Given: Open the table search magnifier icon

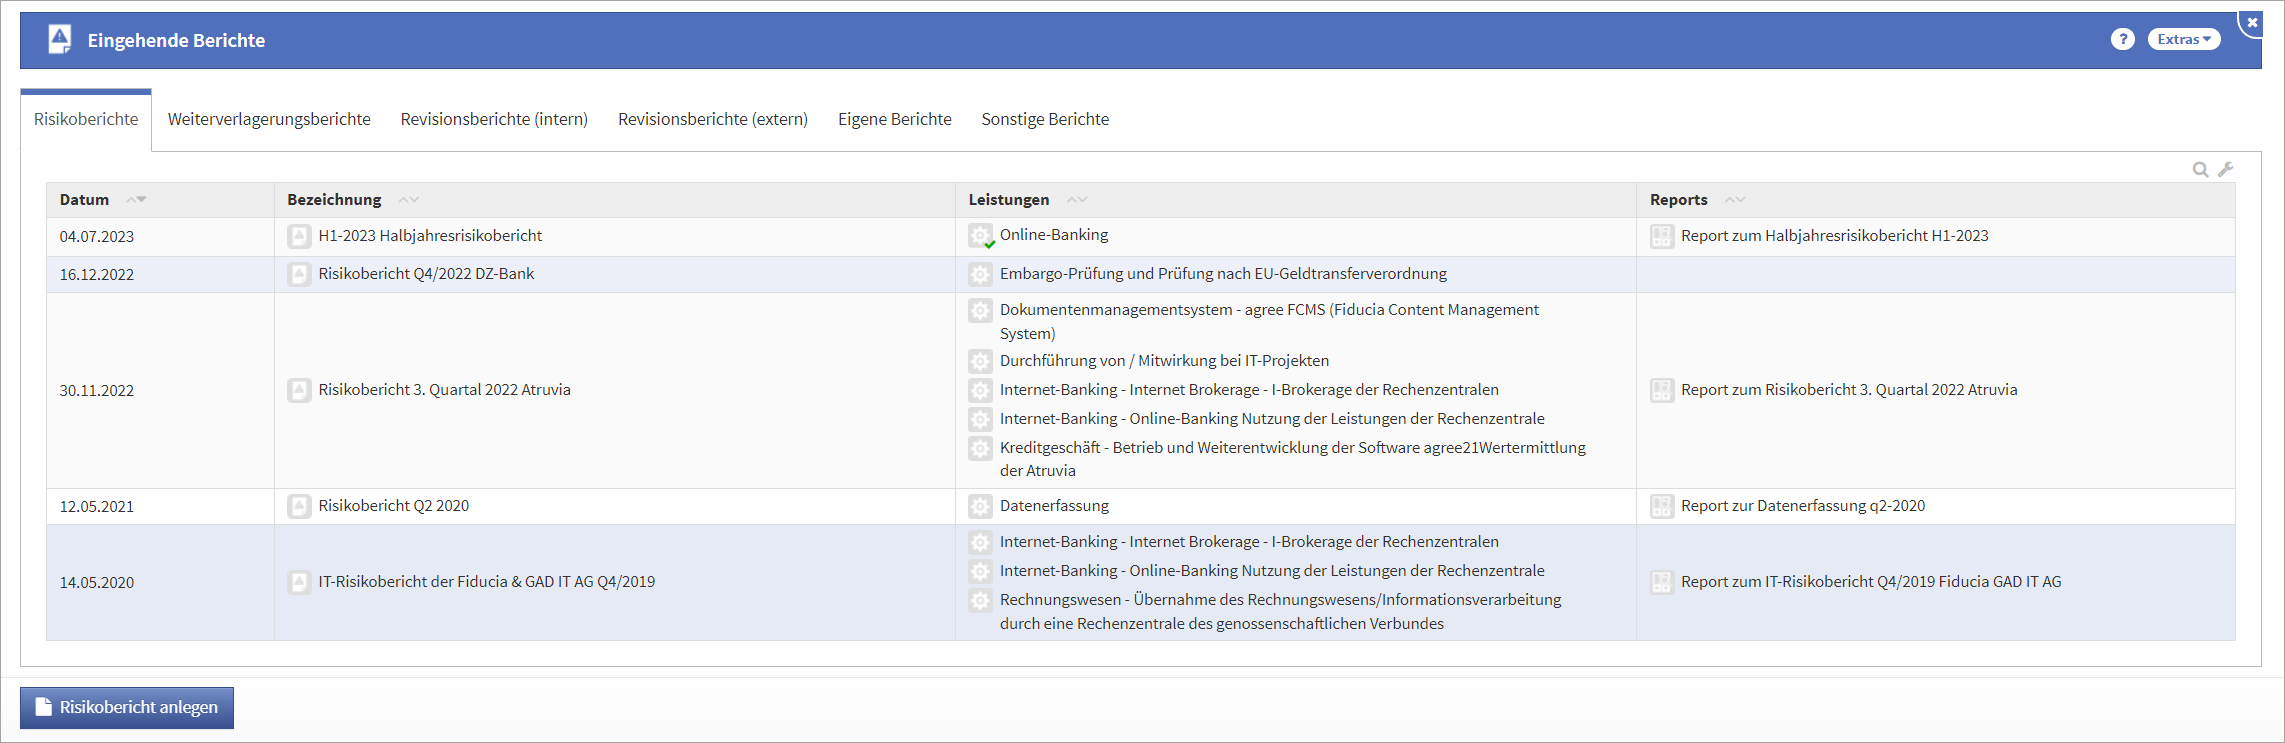Looking at the screenshot, I should click(2200, 170).
